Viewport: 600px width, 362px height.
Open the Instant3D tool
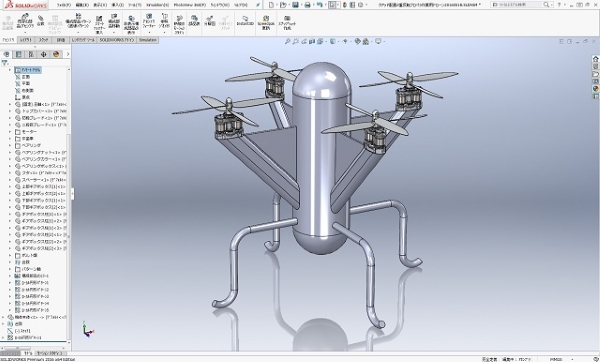(245, 20)
